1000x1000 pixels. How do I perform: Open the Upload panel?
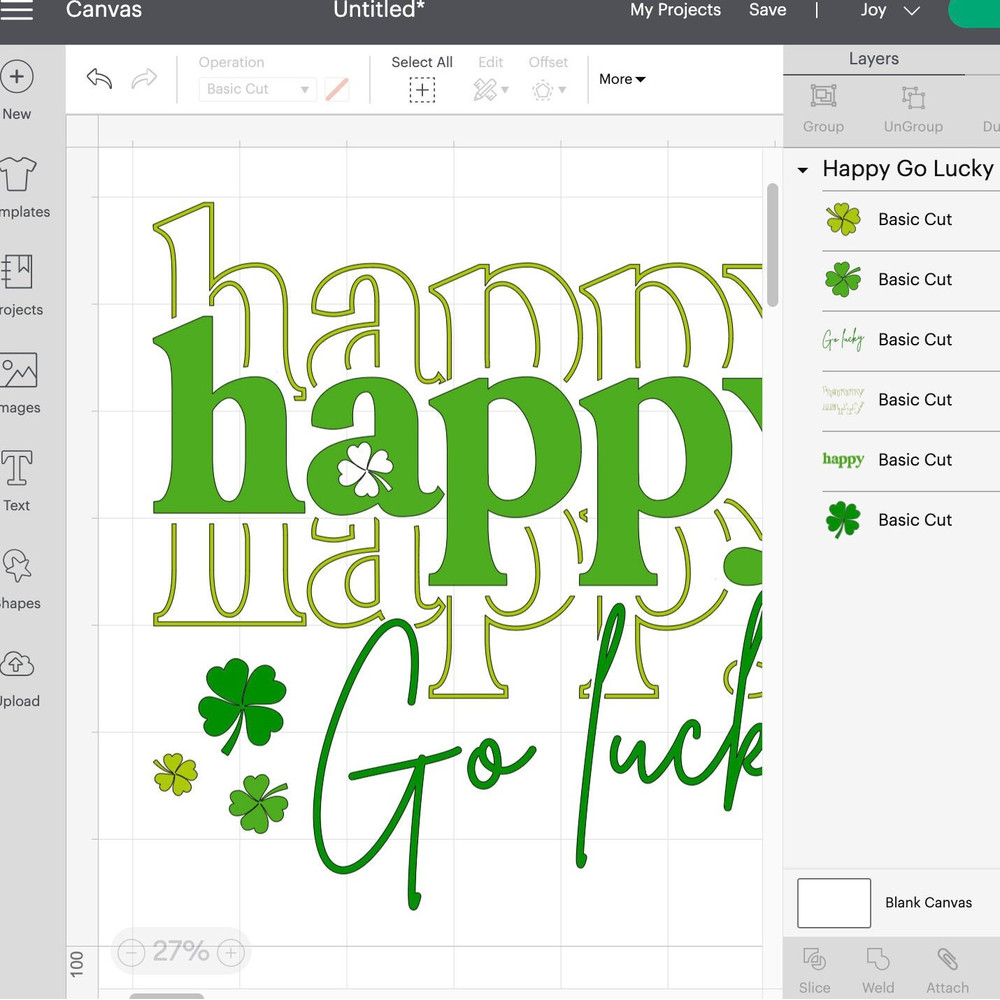[18, 673]
